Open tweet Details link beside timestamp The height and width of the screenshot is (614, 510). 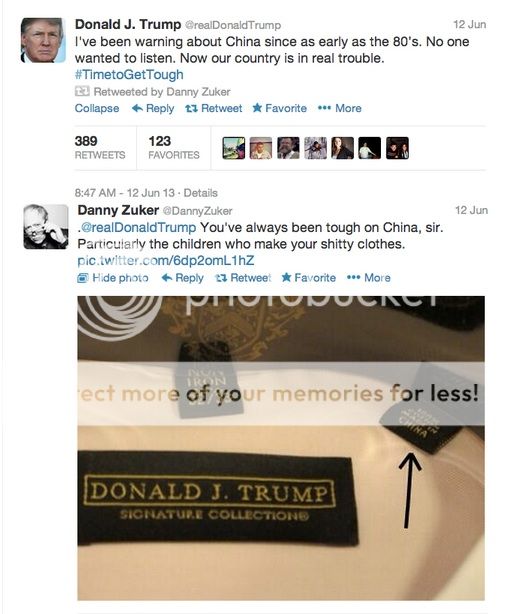(x=201, y=193)
